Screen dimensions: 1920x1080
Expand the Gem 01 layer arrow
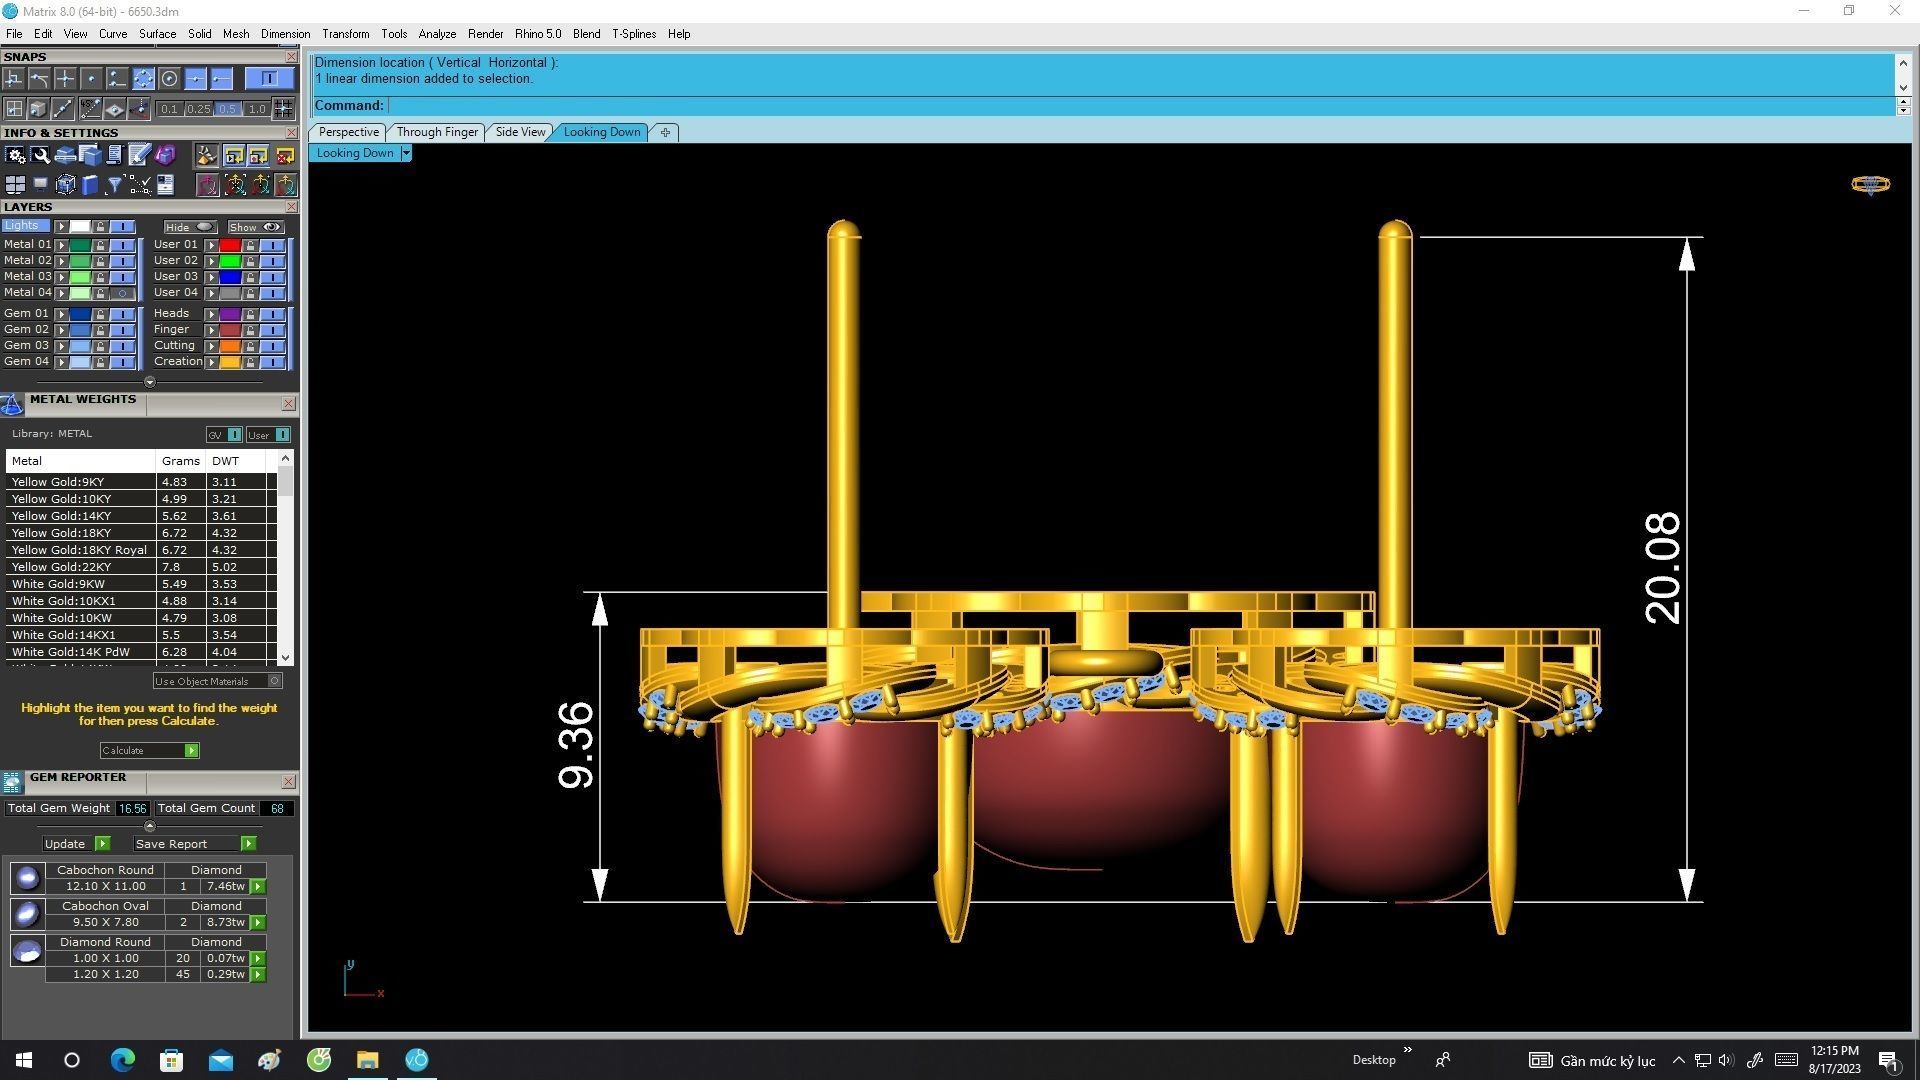point(62,314)
